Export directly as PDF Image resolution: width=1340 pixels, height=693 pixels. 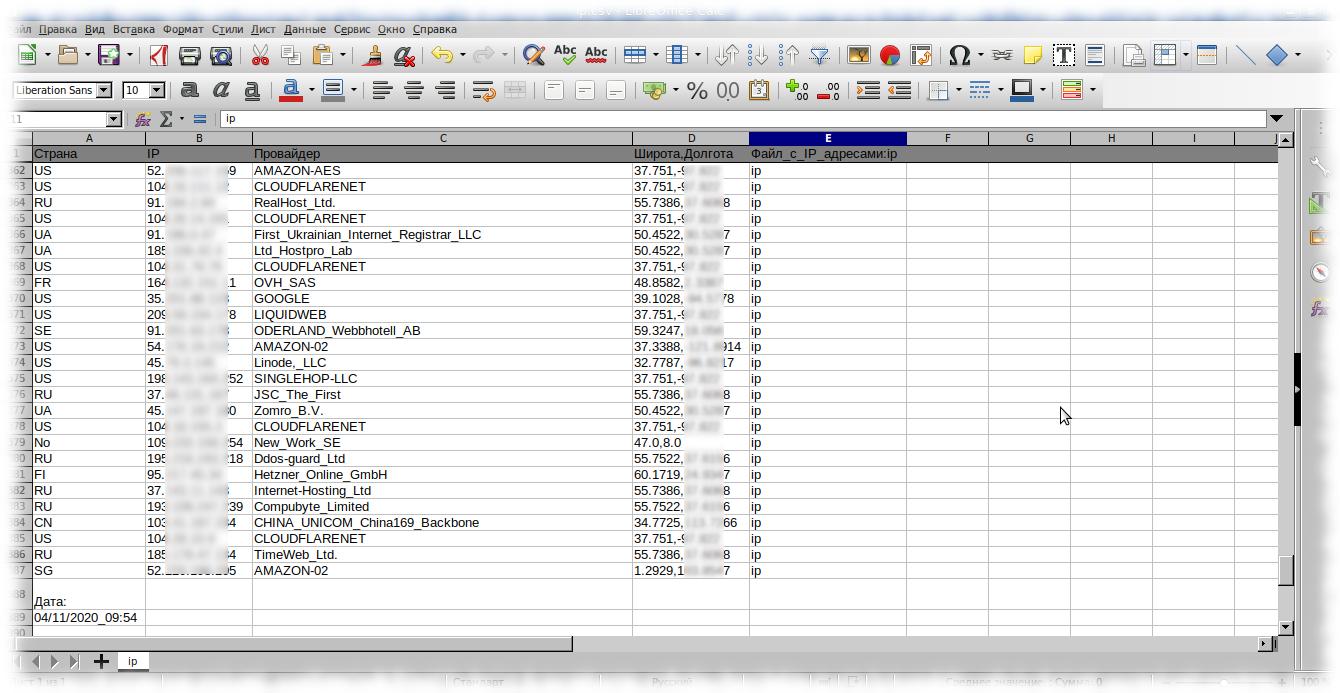(158, 55)
